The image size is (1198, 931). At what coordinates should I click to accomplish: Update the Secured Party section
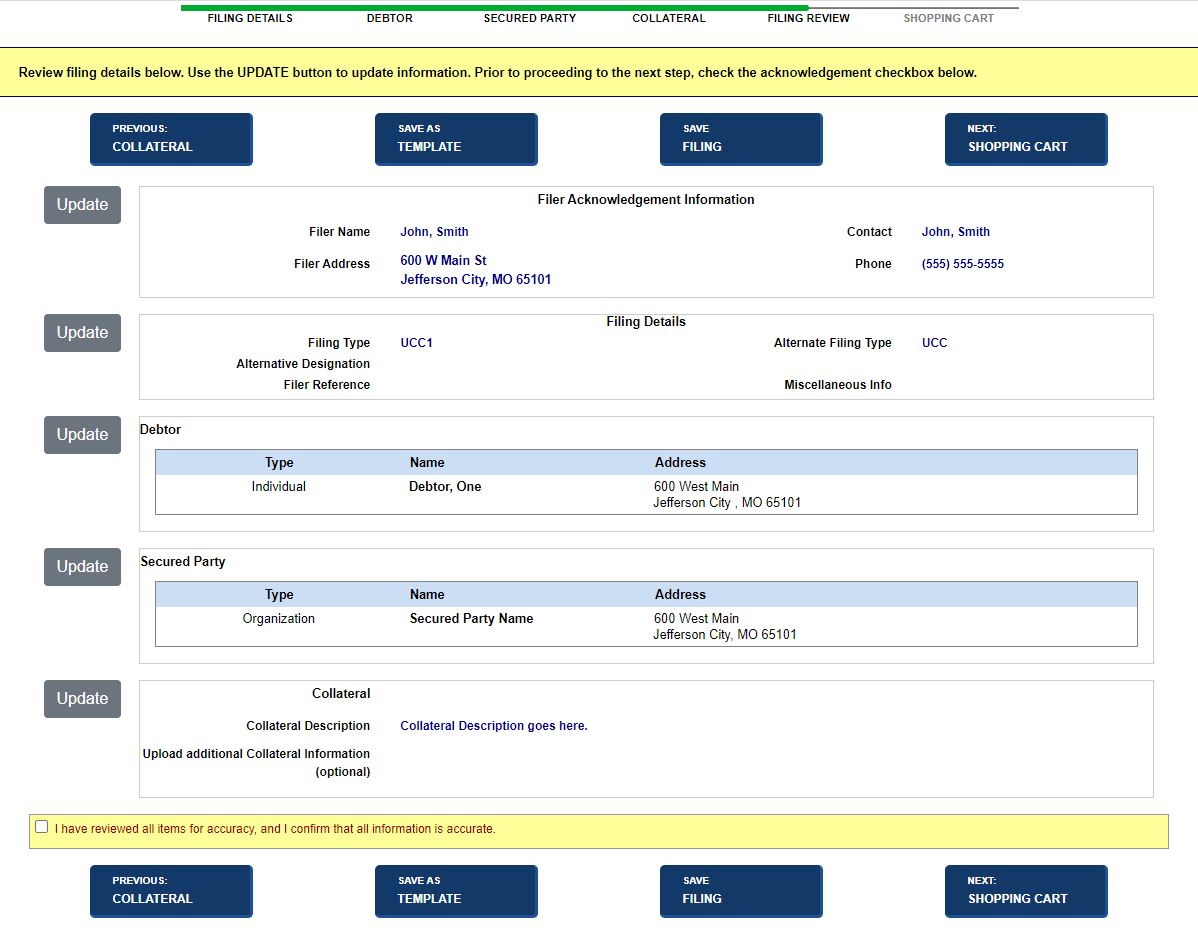tap(83, 567)
